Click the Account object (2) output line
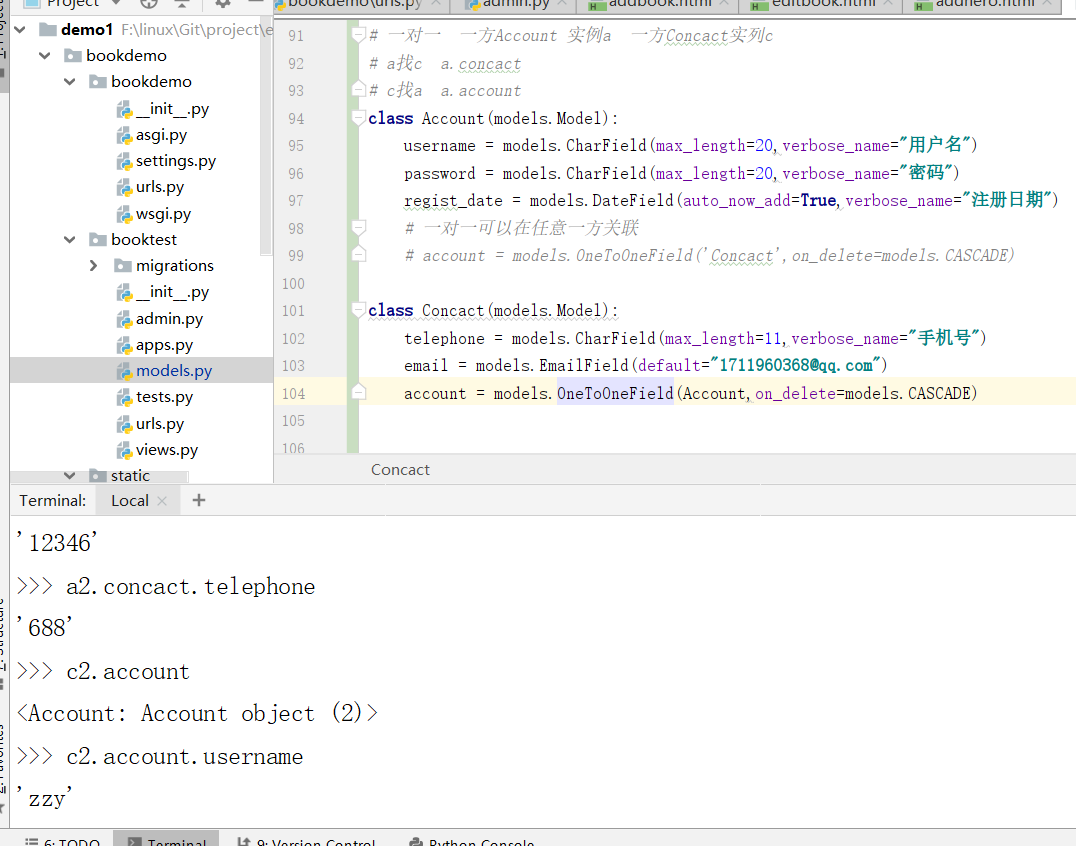The width and height of the screenshot is (1076, 846). point(197,714)
